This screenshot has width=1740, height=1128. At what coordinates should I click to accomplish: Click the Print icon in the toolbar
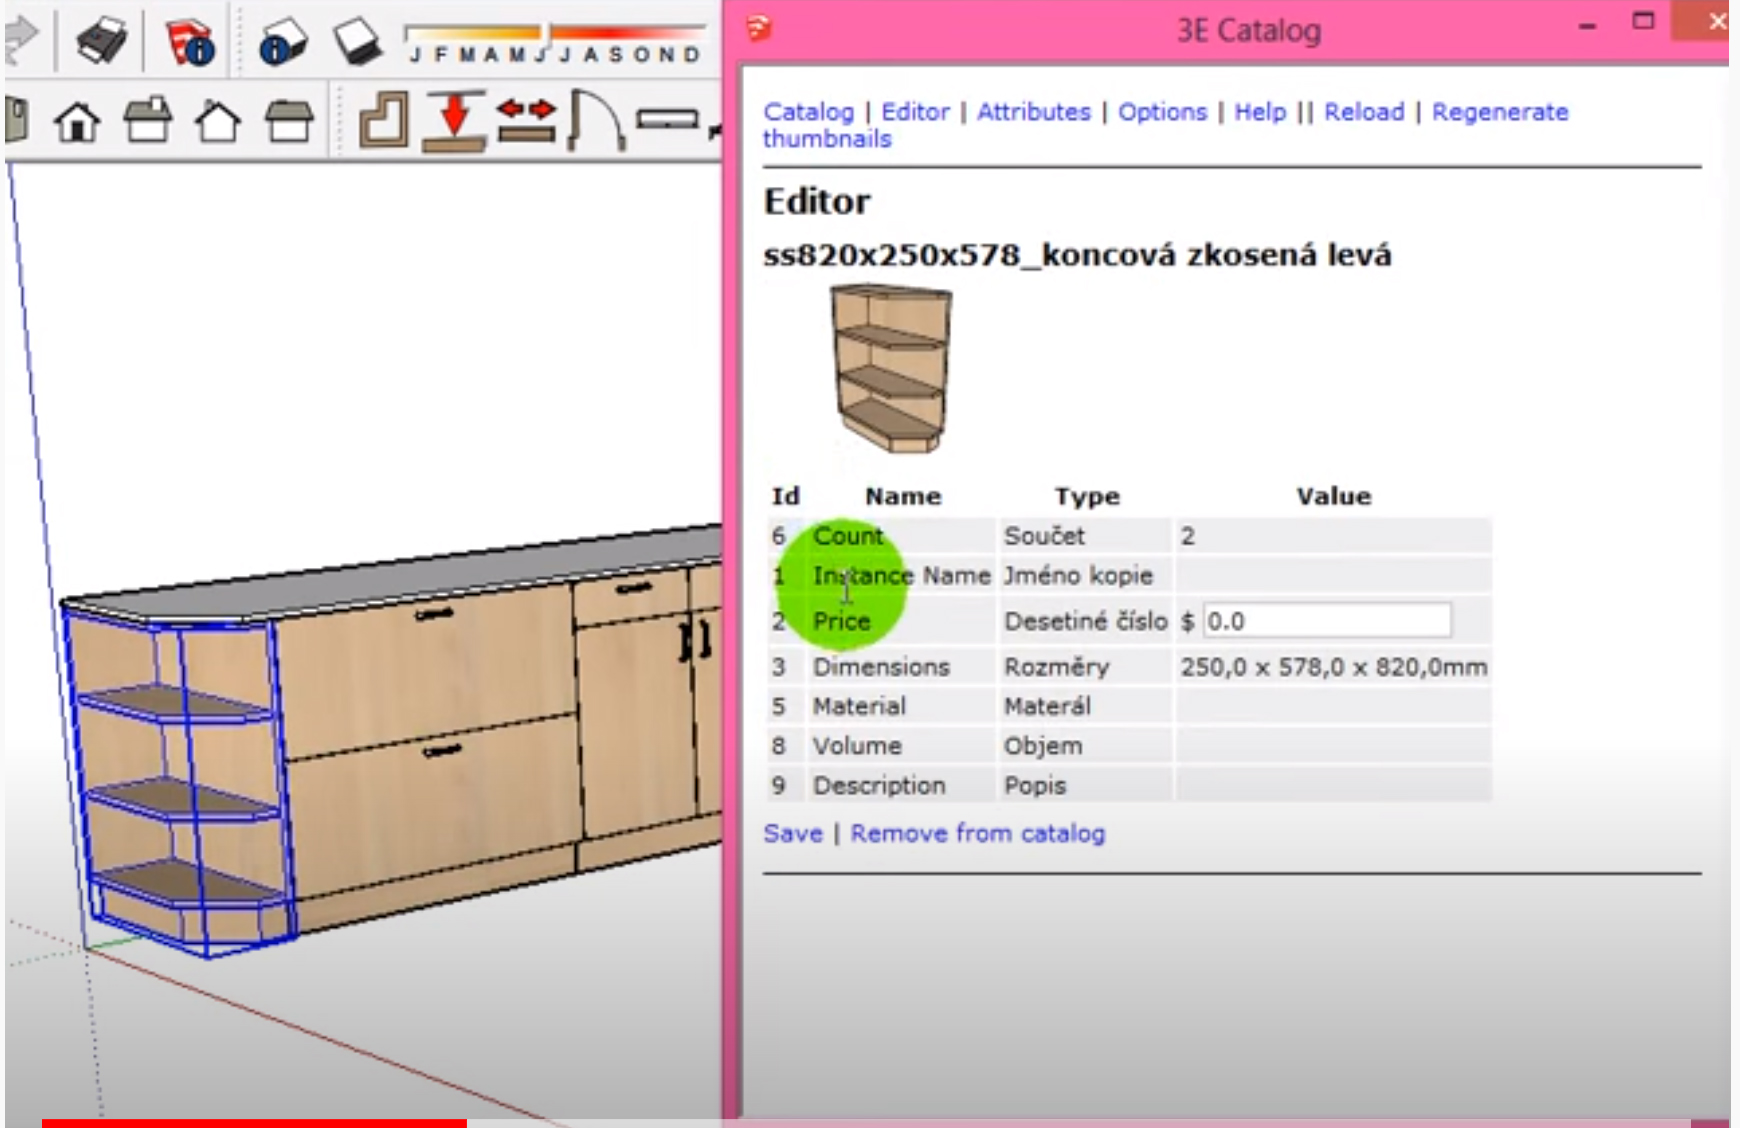[100, 41]
